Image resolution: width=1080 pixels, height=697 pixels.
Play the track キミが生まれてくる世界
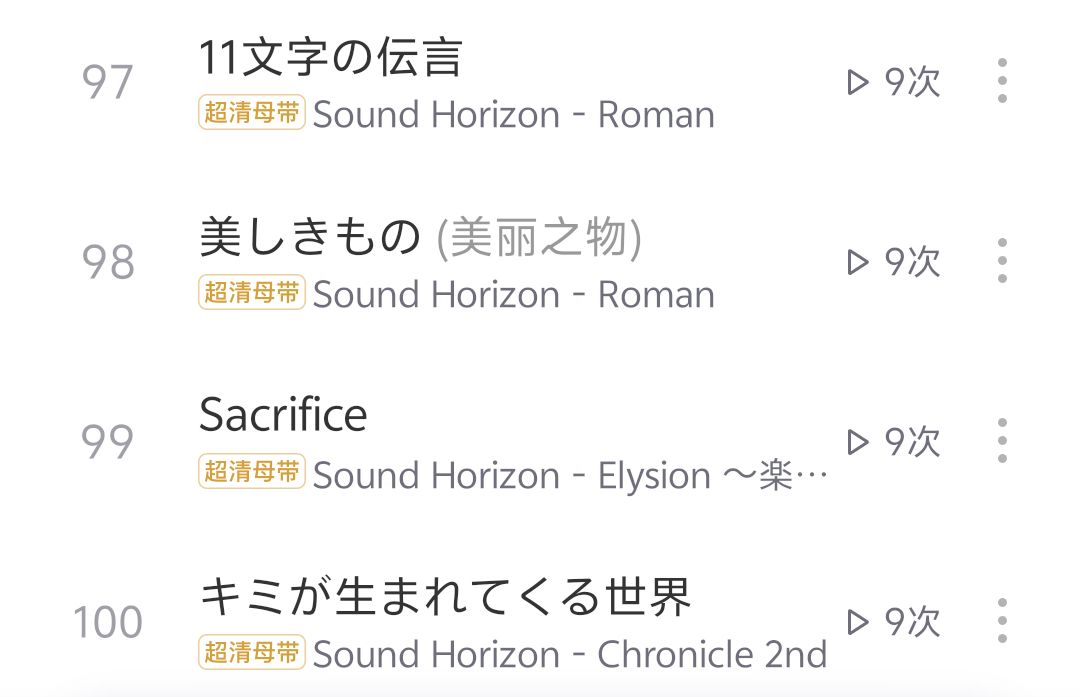pos(445,598)
